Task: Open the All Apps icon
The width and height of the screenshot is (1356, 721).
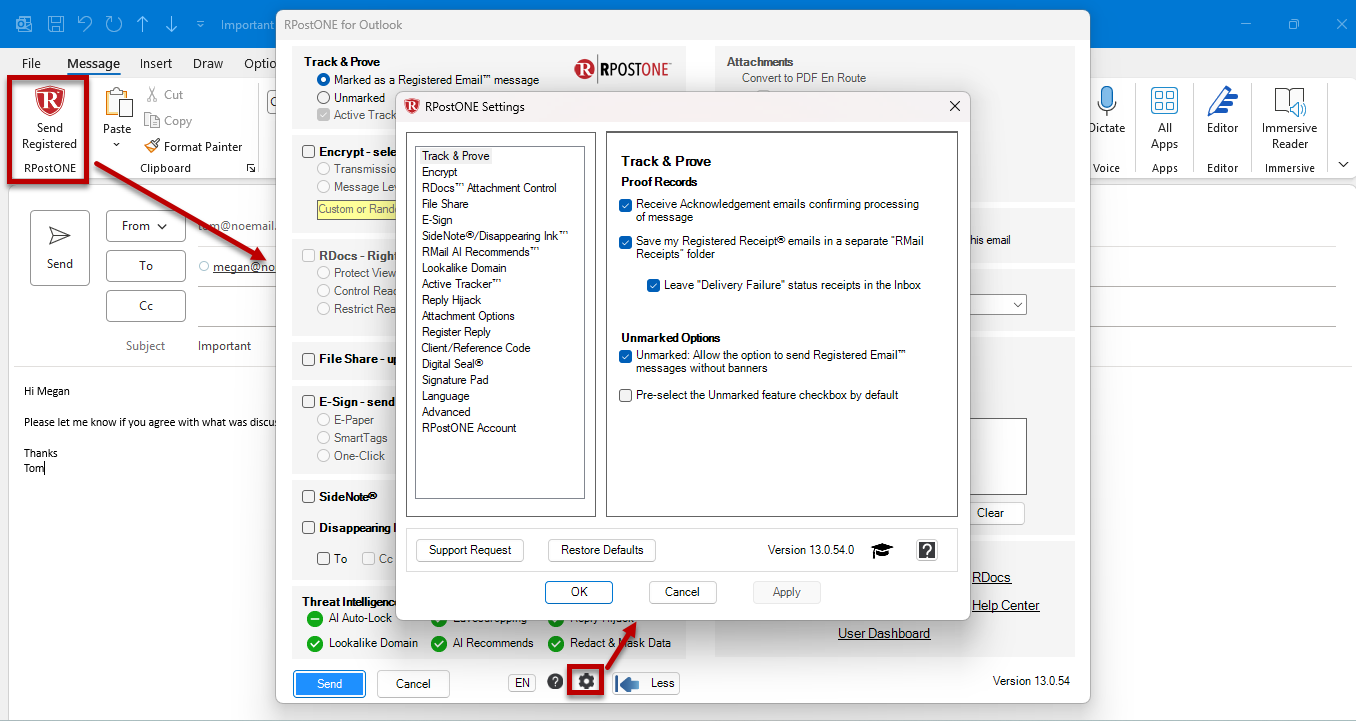Action: click(x=1164, y=101)
